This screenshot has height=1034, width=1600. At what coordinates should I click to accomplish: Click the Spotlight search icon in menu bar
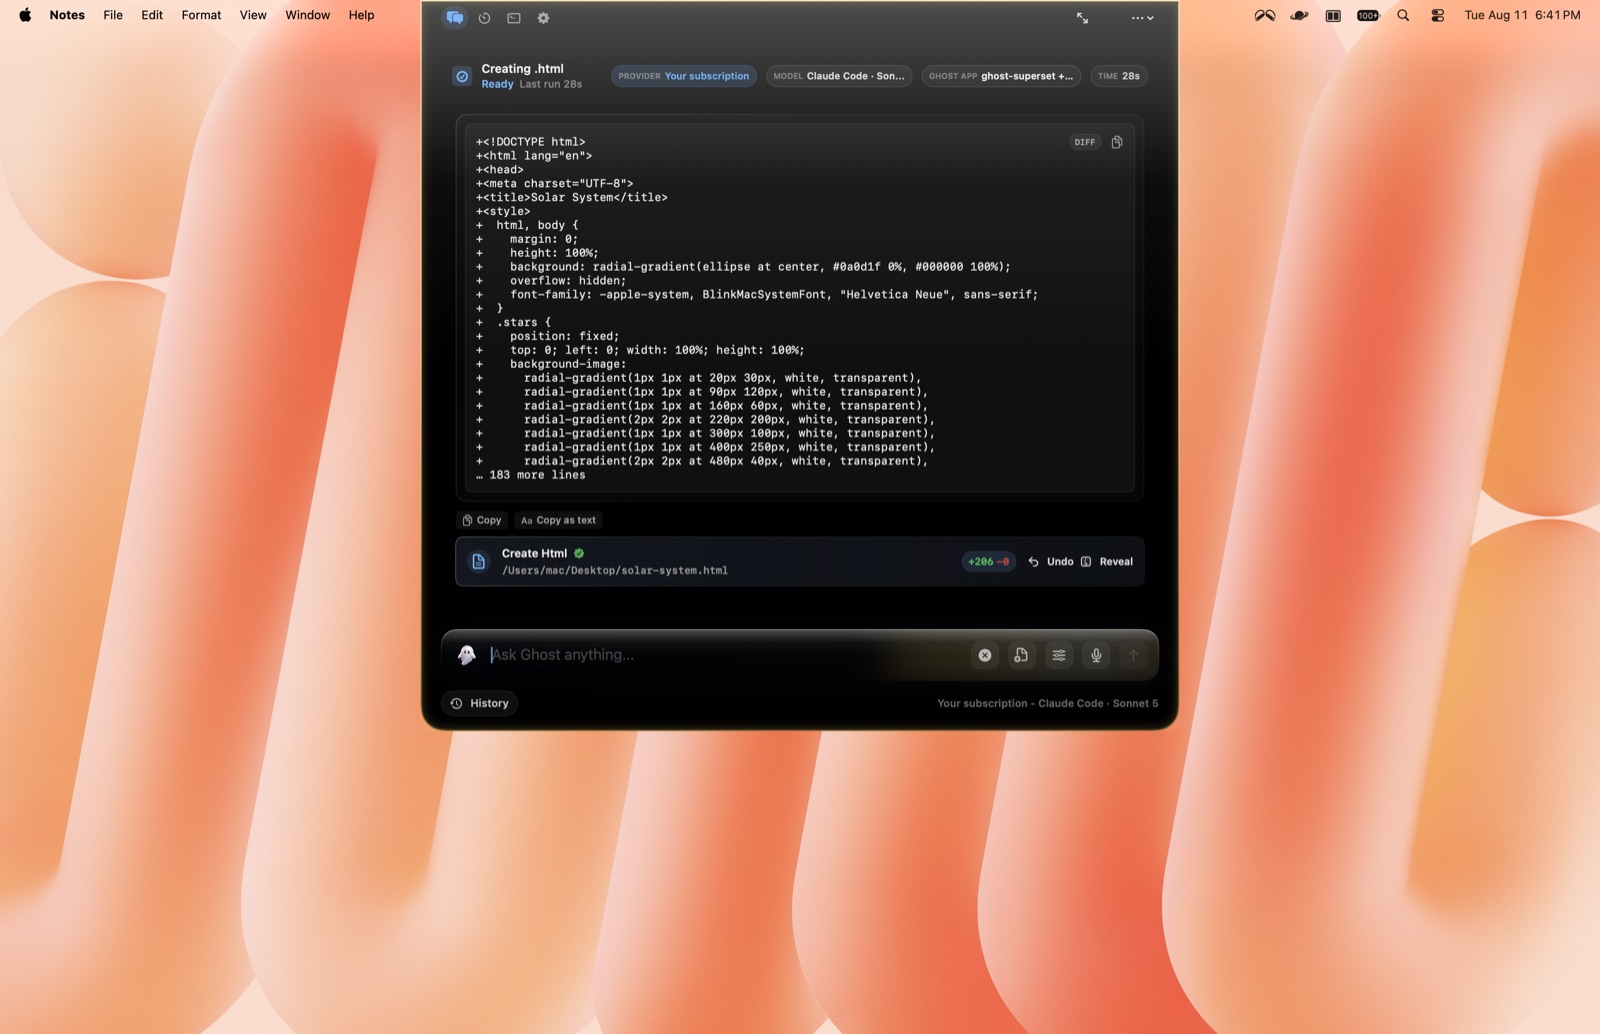pyautogui.click(x=1403, y=15)
